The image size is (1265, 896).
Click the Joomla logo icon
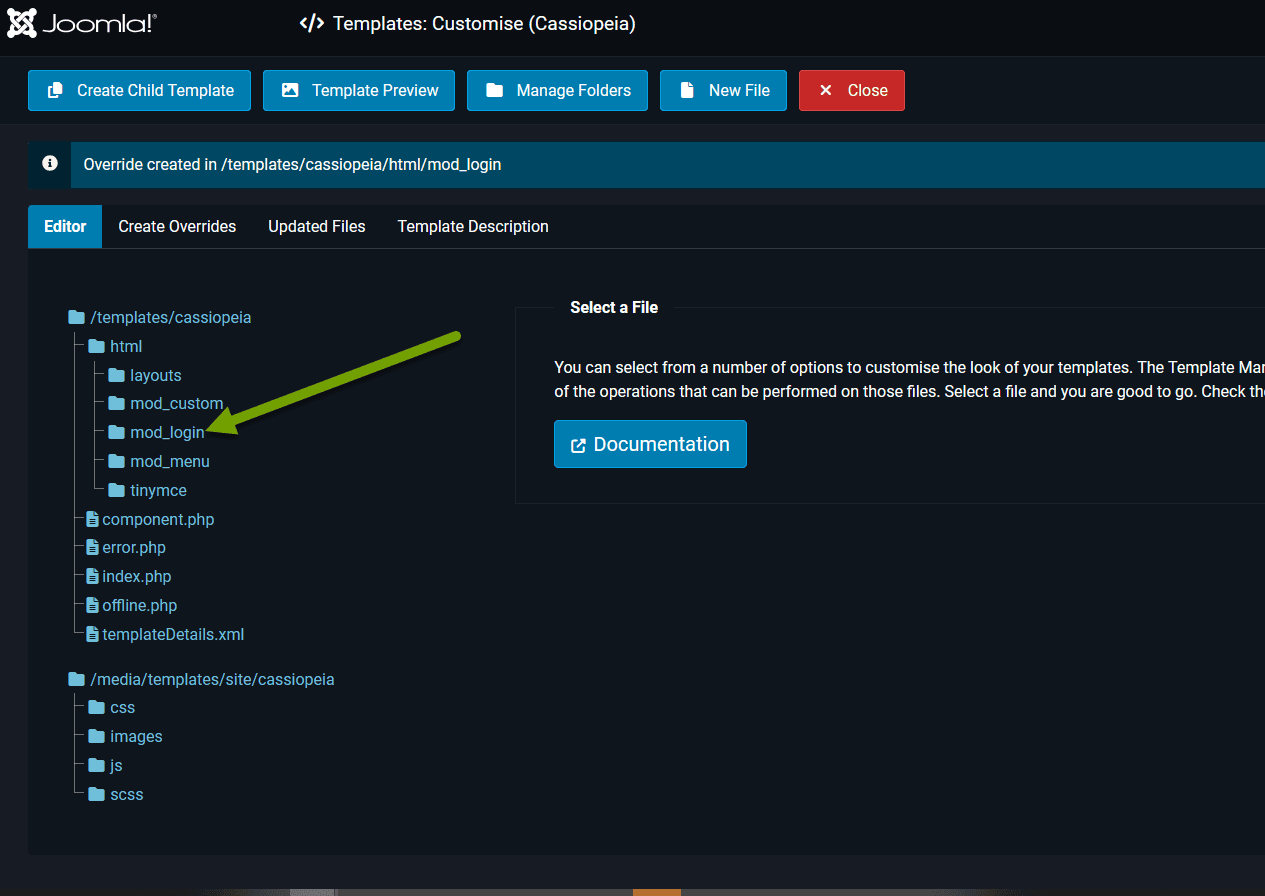(x=22, y=23)
